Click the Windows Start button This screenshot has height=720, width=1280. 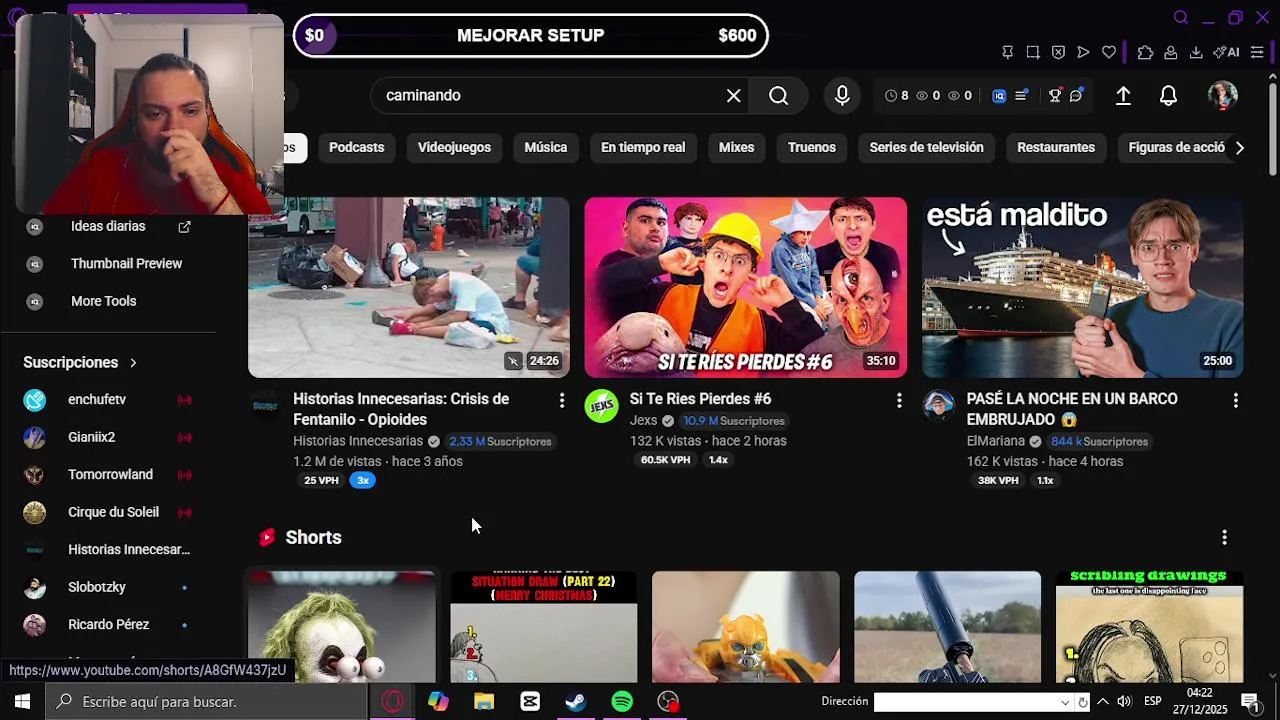(22, 702)
